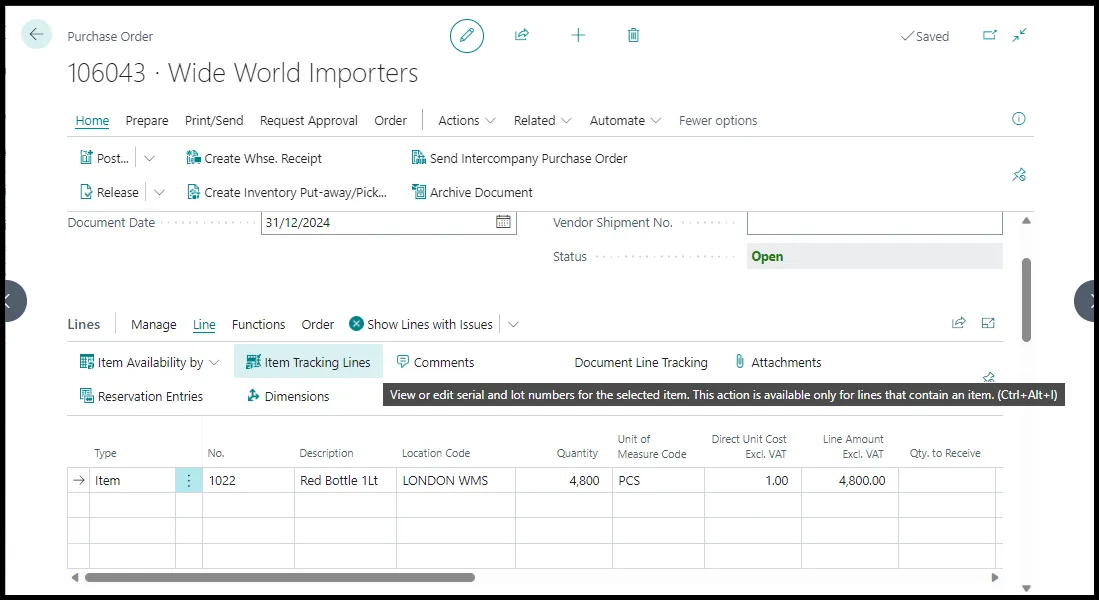Open Reservation Entries
Viewport: 1099px width, 600px height.
pos(141,396)
